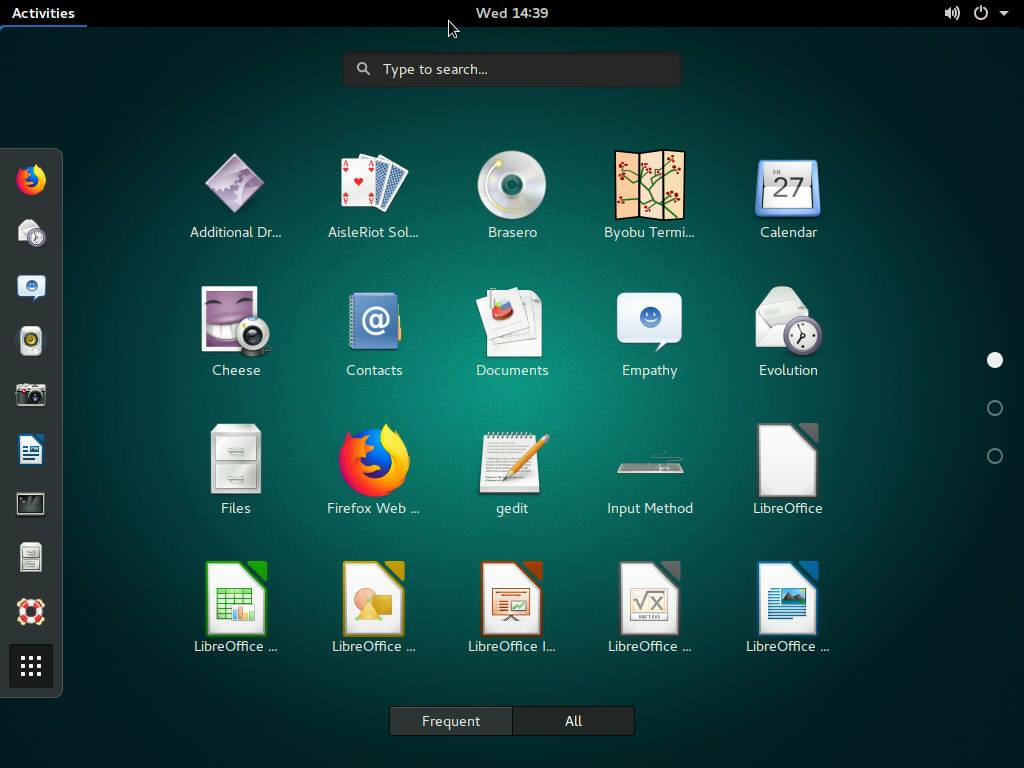Launch LibreOffice Writer from the dock
The width and height of the screenshot is (1024, 768).
tap(31, 449)
